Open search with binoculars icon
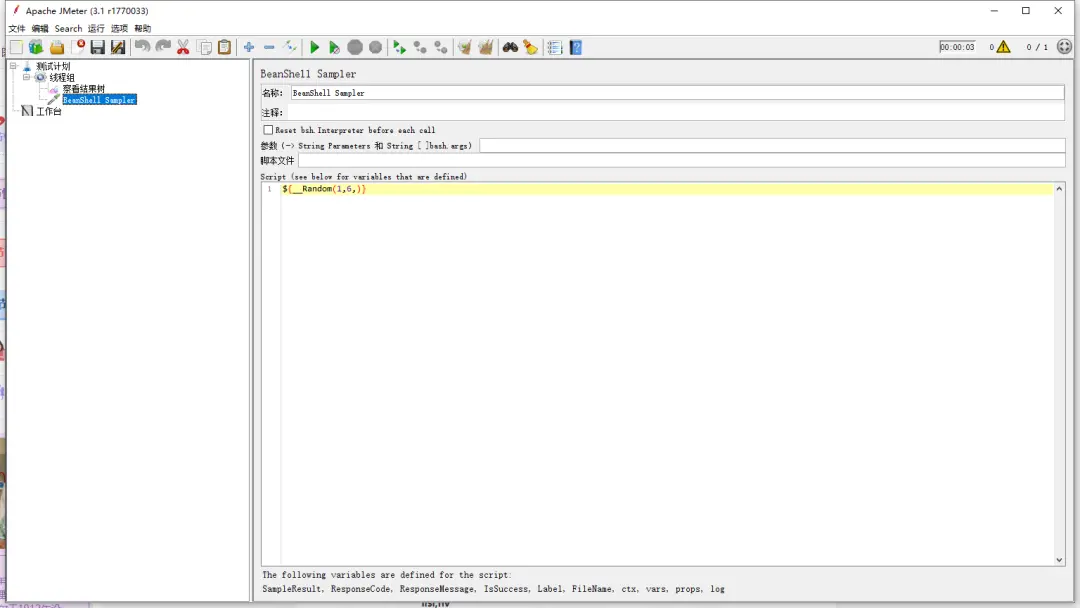Viewport: 1080px width, 608px height. coord(510,48)
